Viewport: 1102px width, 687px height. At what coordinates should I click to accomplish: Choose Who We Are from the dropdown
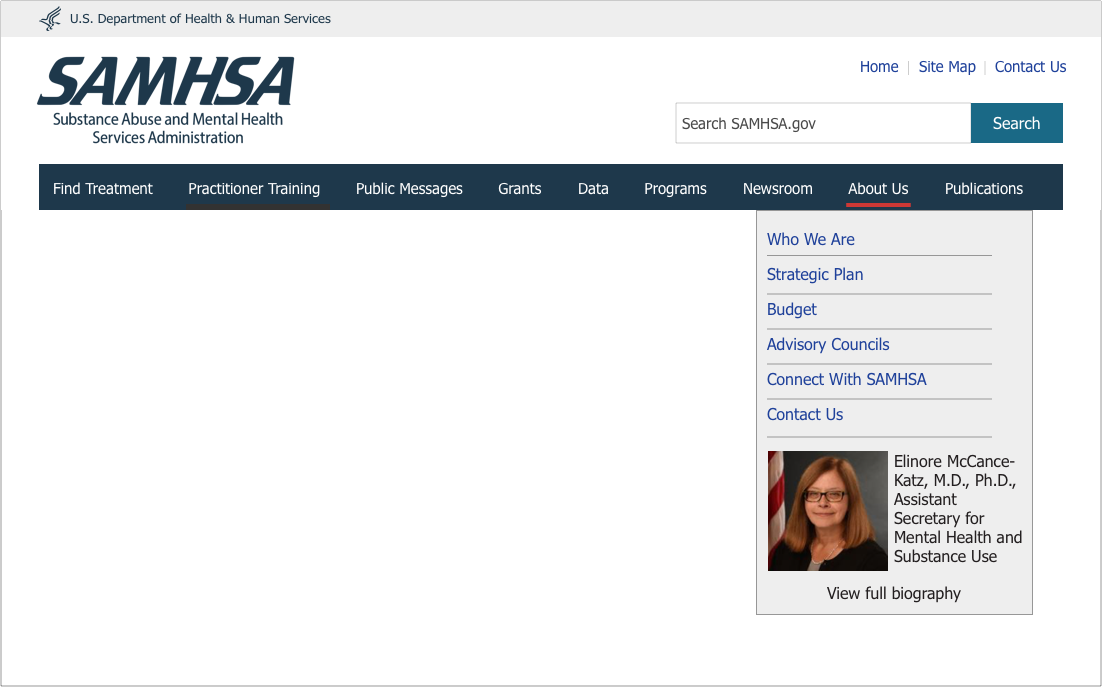pos(810,239)
